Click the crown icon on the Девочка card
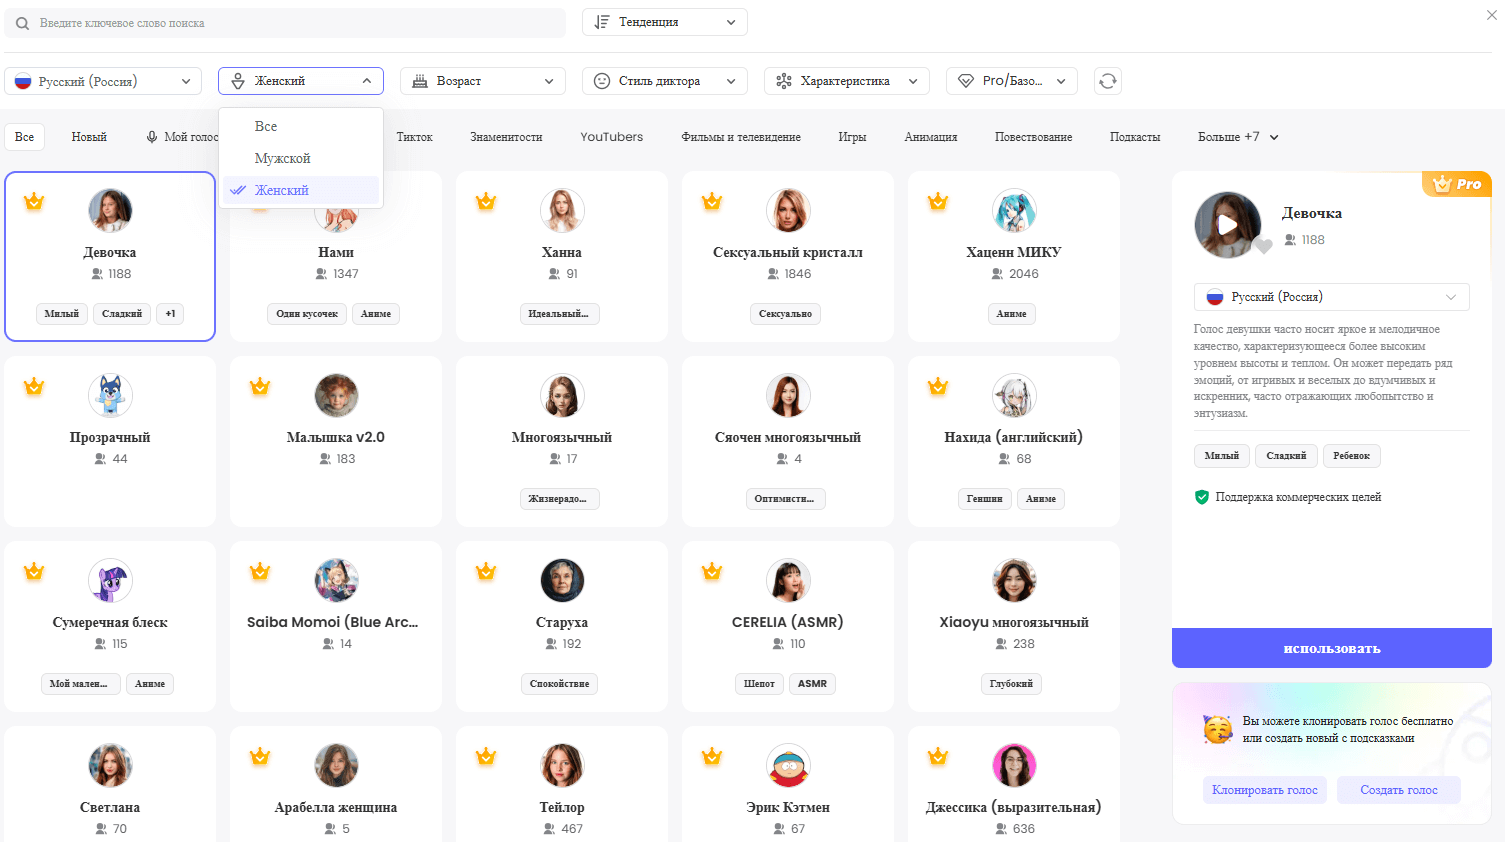This screenshot has height=842, width=1505. 34,201
